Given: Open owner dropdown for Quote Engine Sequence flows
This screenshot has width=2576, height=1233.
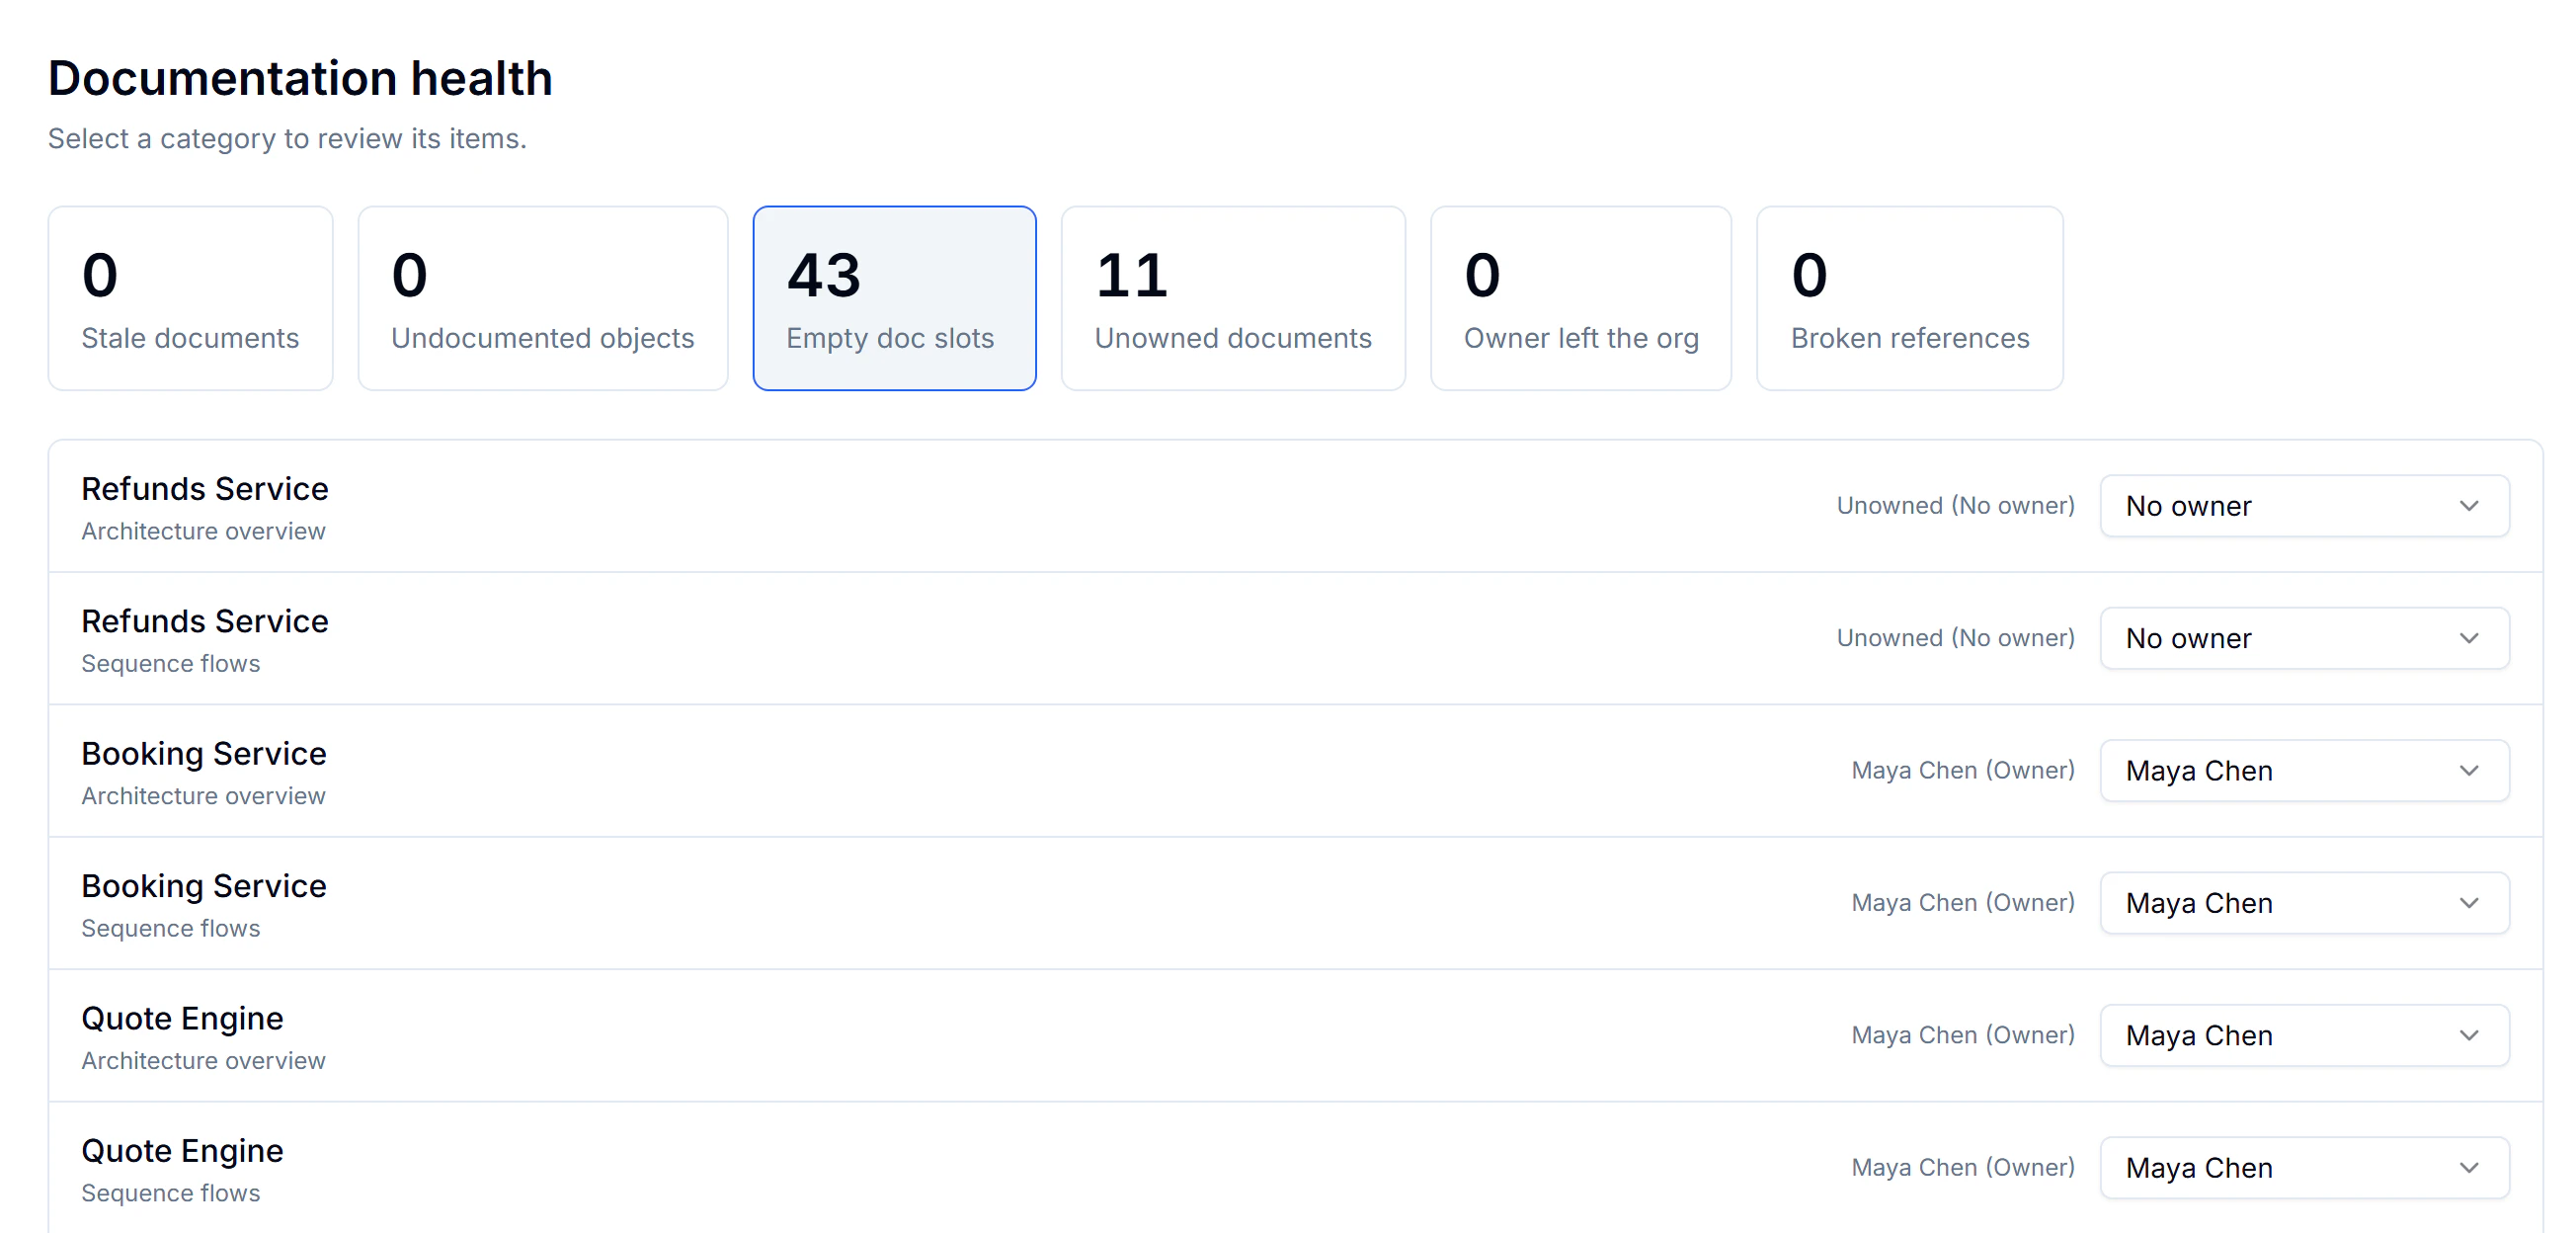Looking at the screenshot, I should [2304, 1167].
